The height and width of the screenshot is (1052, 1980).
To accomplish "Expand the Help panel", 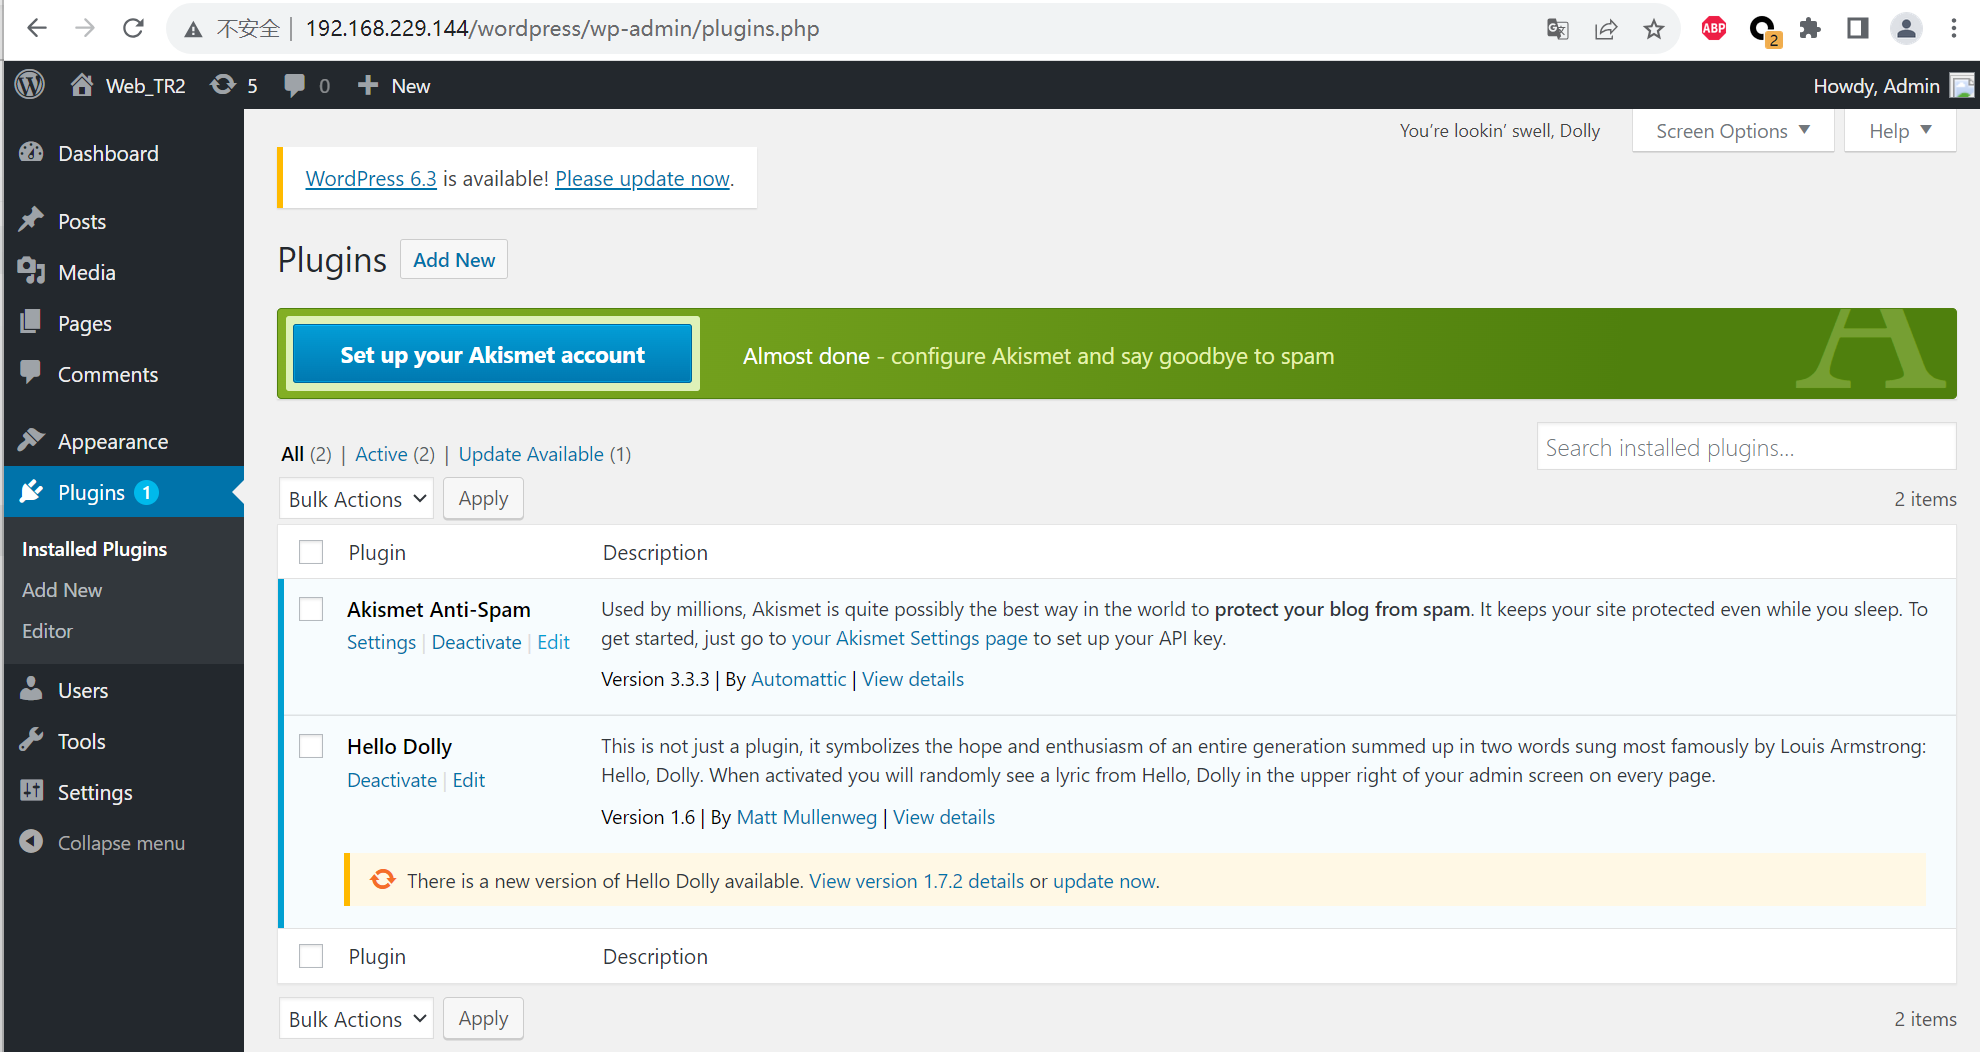I will point(1900,131).
